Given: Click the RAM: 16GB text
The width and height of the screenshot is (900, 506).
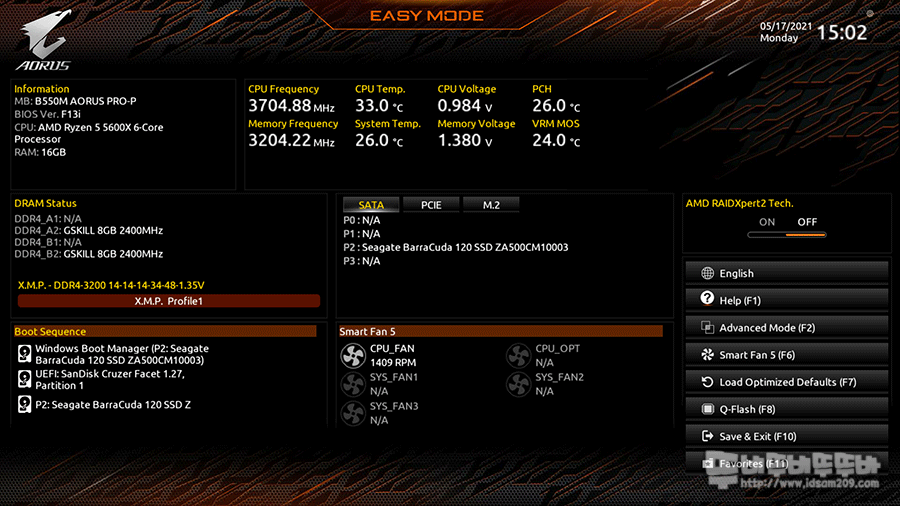Looking at the screenshot, I should coord(40,152).
